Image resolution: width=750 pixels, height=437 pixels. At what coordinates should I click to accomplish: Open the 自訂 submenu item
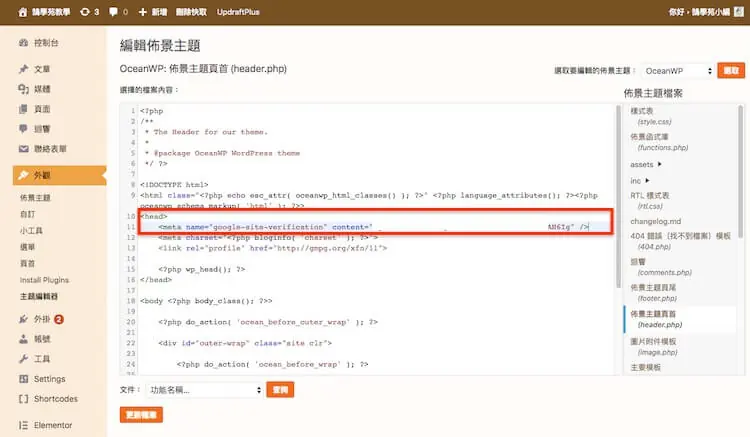click(27, 214)
